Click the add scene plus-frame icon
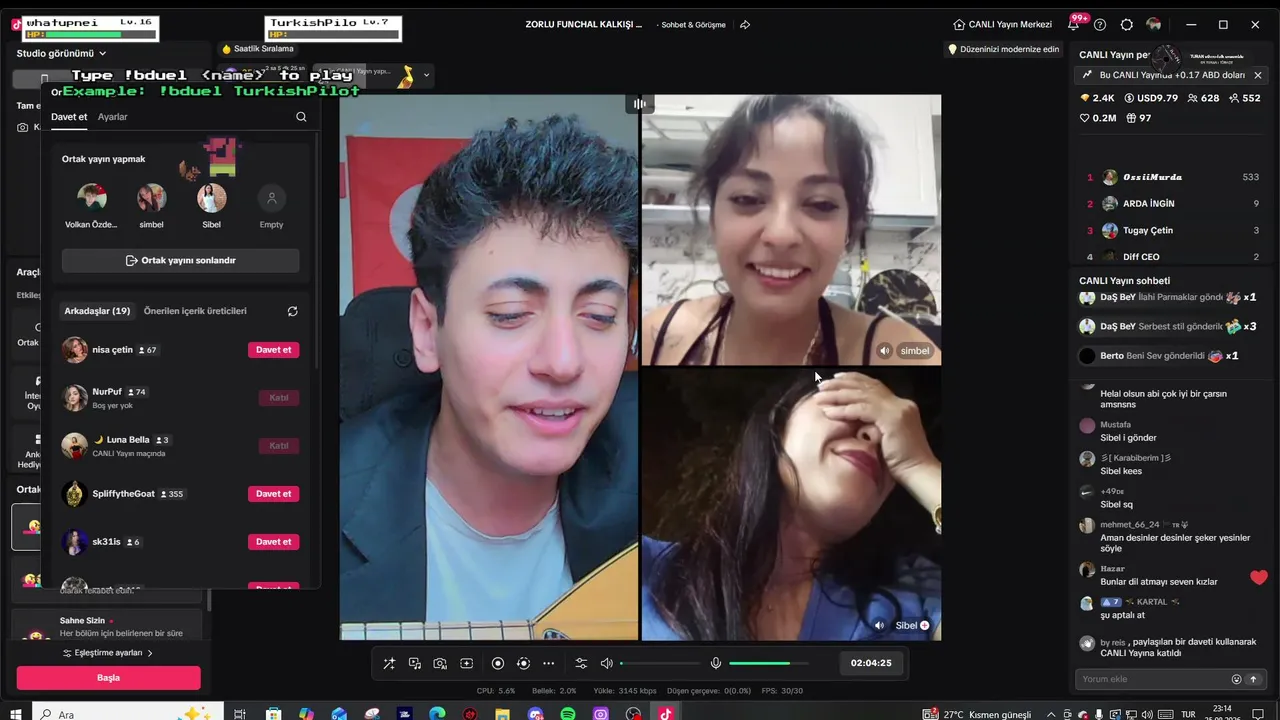This screenshot has width=1280, height=720. (466, 663)
